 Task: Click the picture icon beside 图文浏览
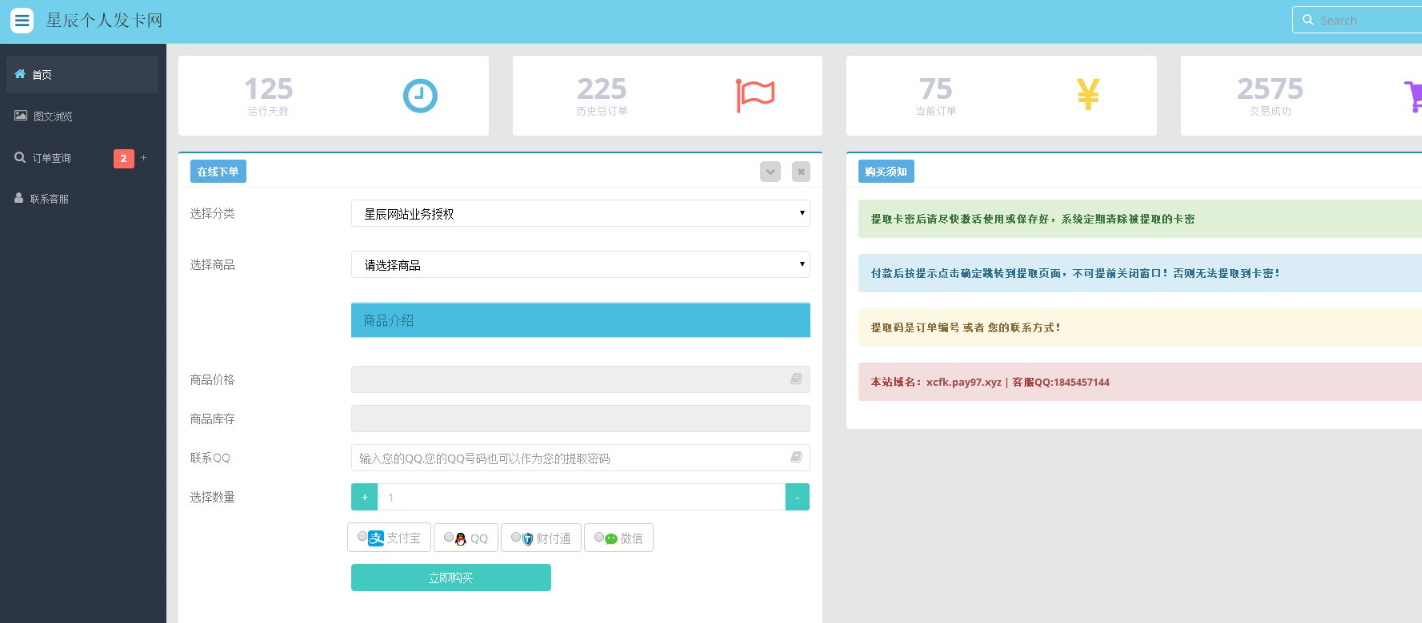tap(20, 116)
